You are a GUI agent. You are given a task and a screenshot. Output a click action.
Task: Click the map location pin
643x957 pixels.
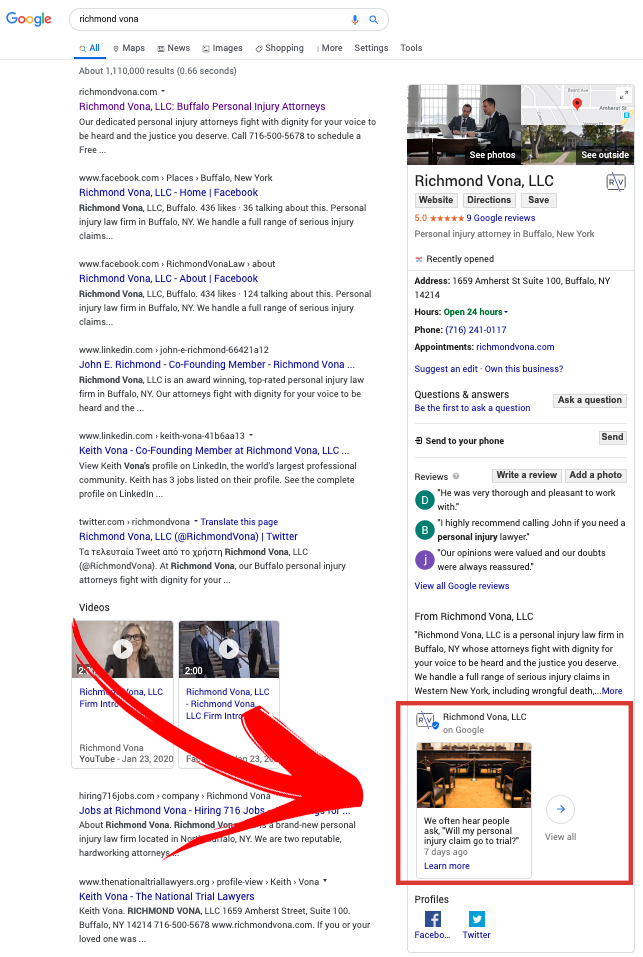point(577,104)
